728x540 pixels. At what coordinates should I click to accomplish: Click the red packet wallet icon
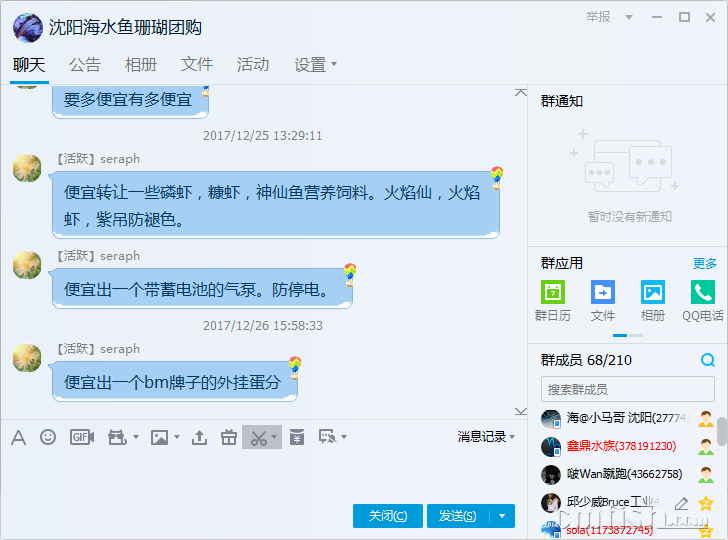[x=297, y=437]
